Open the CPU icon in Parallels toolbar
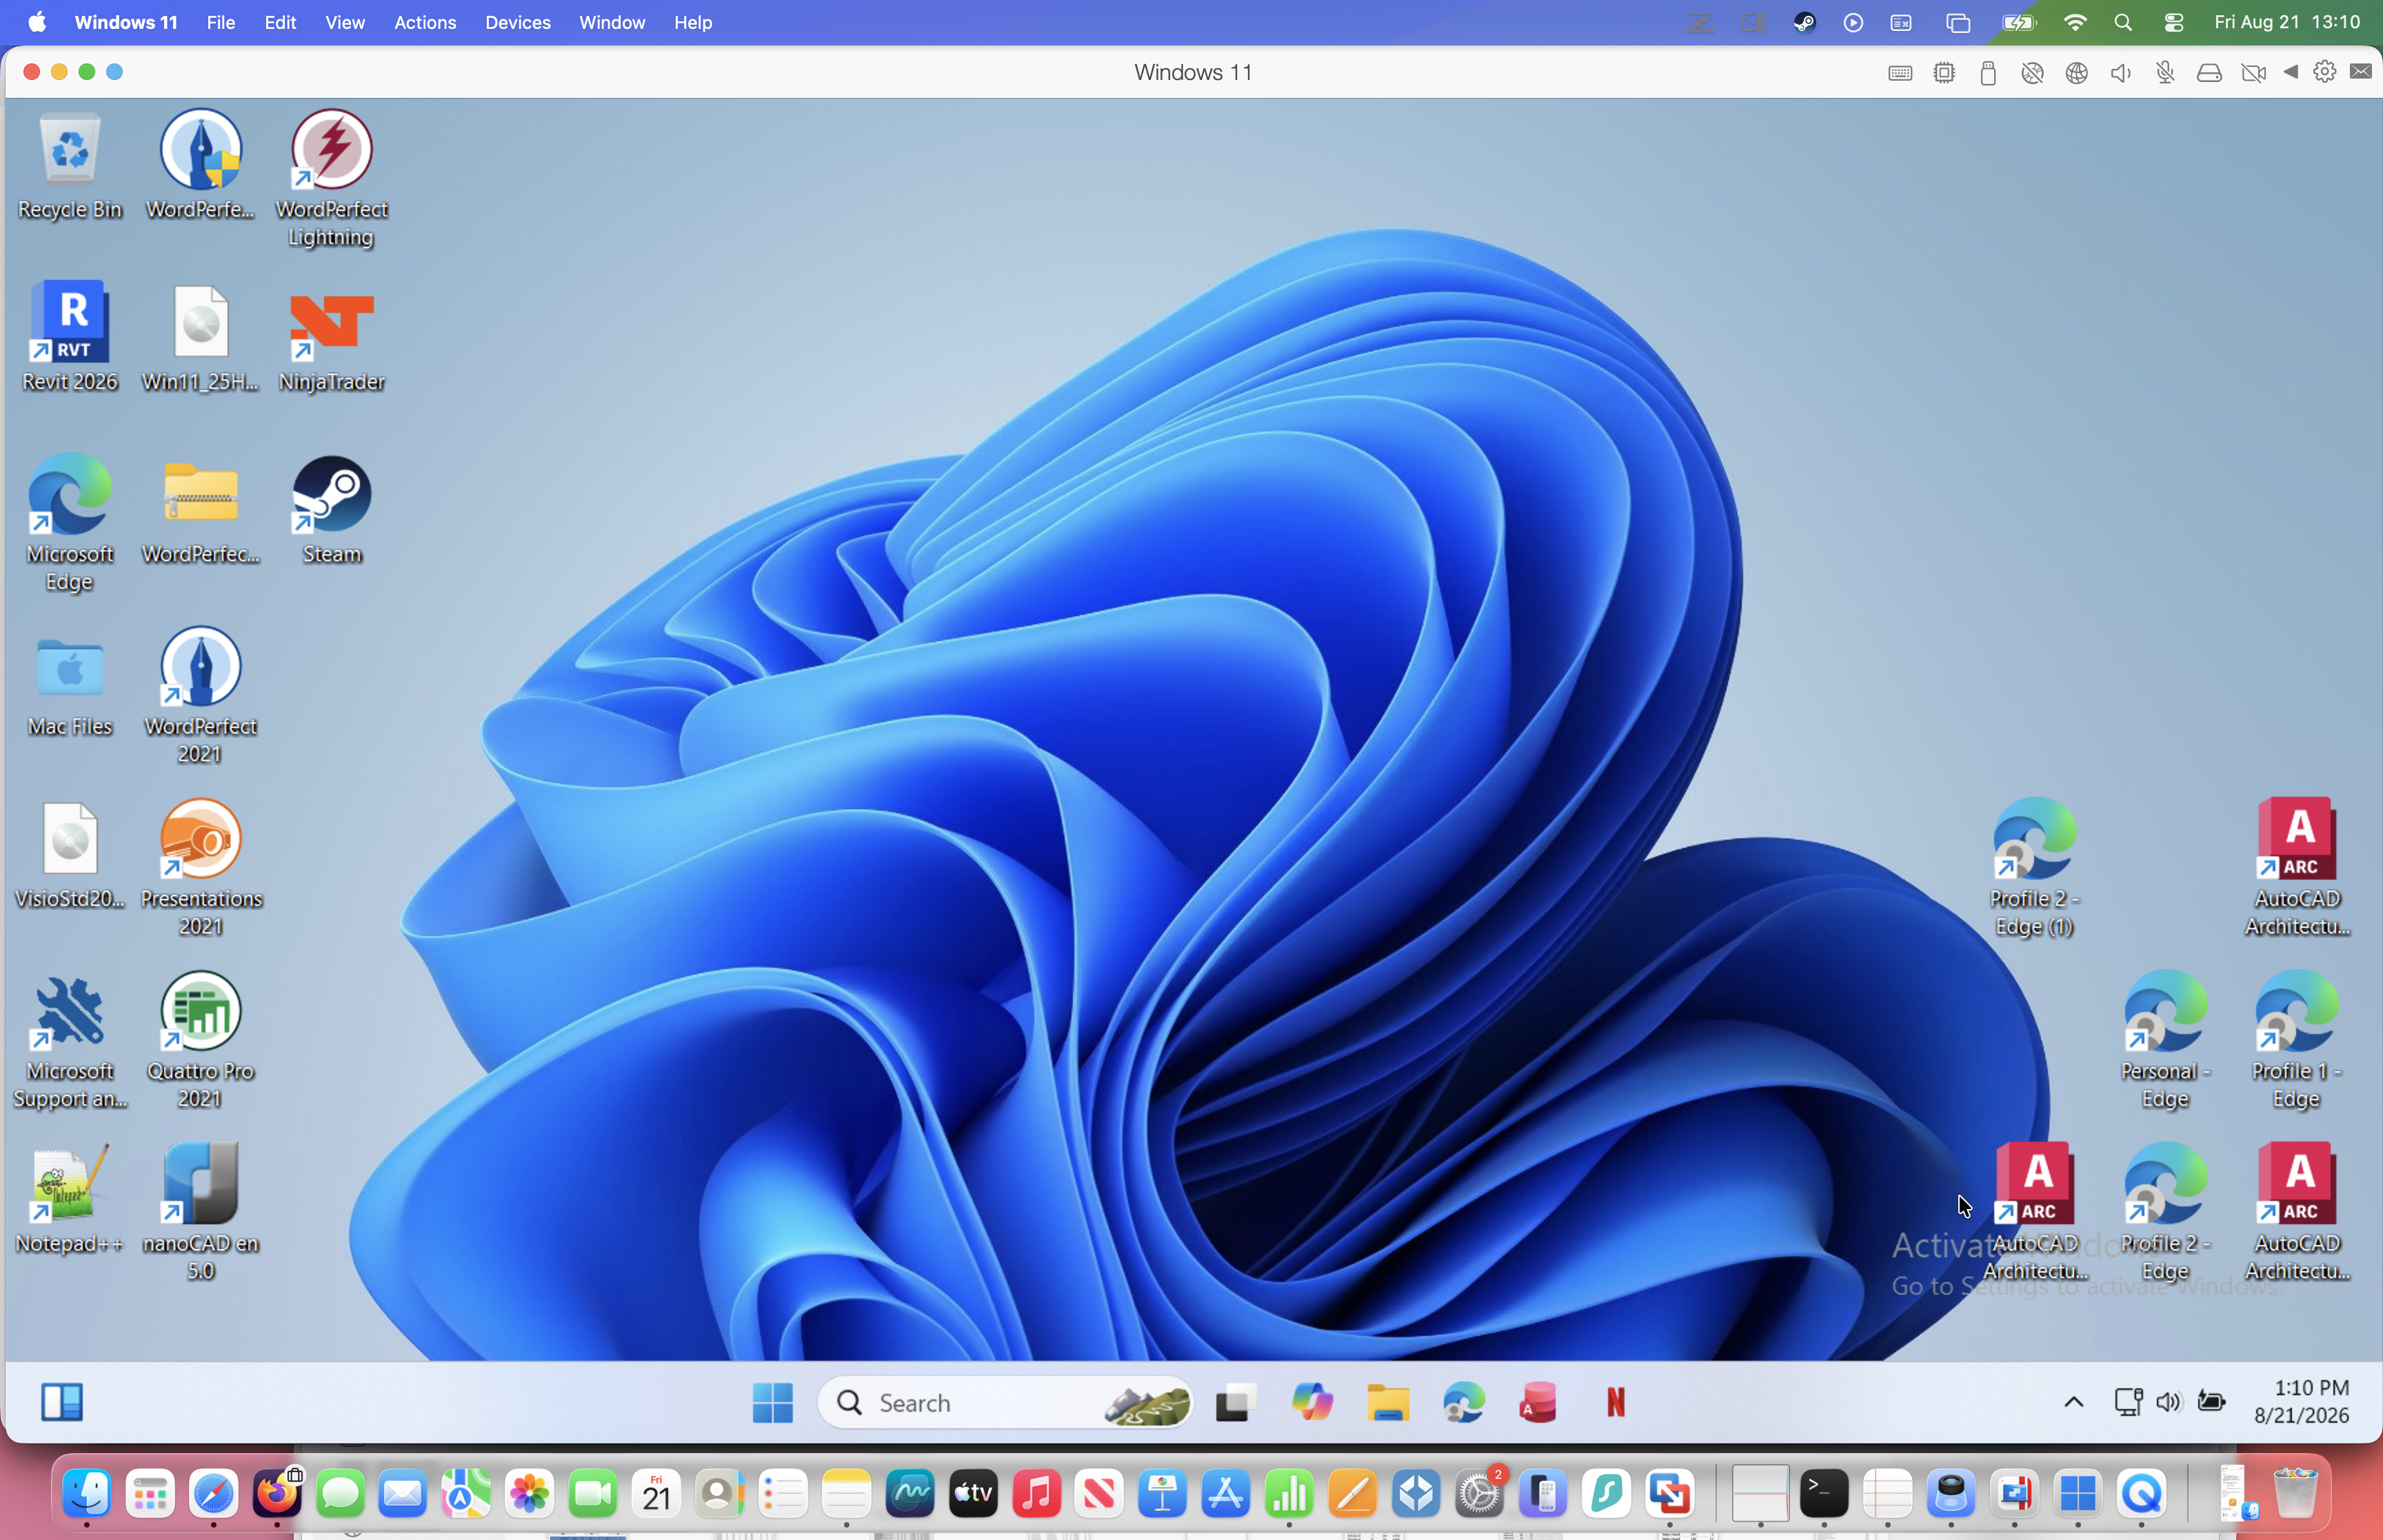2383x1540 pixels. pos(1944,72)
